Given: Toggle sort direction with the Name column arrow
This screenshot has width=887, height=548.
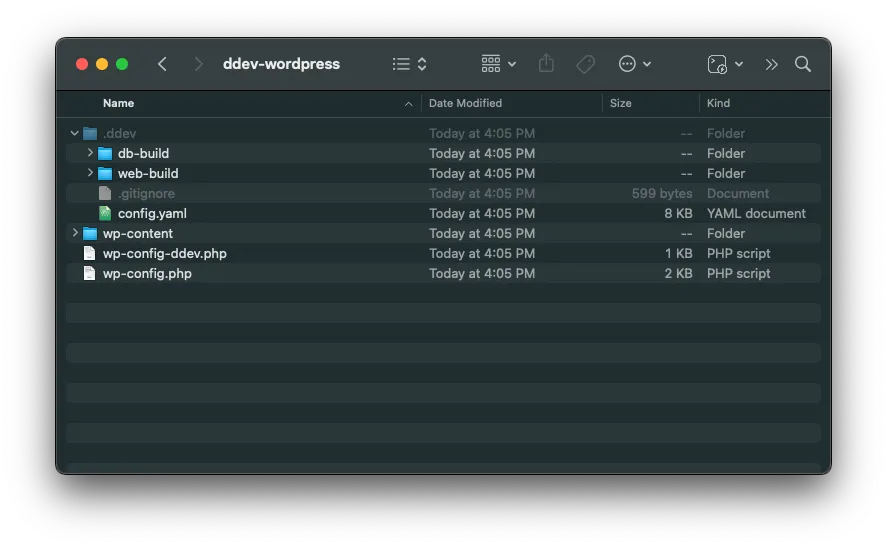Looking at the screenshot, I should (408, 103).
